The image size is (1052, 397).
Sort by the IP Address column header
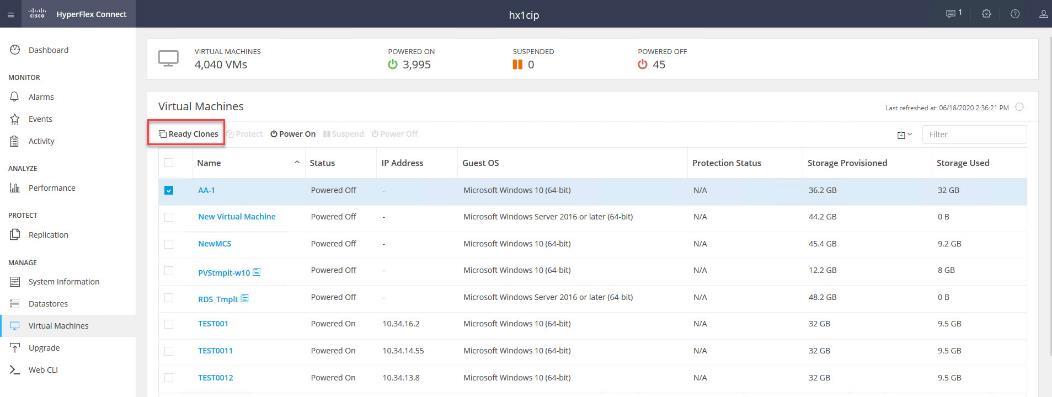coord(403,163)
